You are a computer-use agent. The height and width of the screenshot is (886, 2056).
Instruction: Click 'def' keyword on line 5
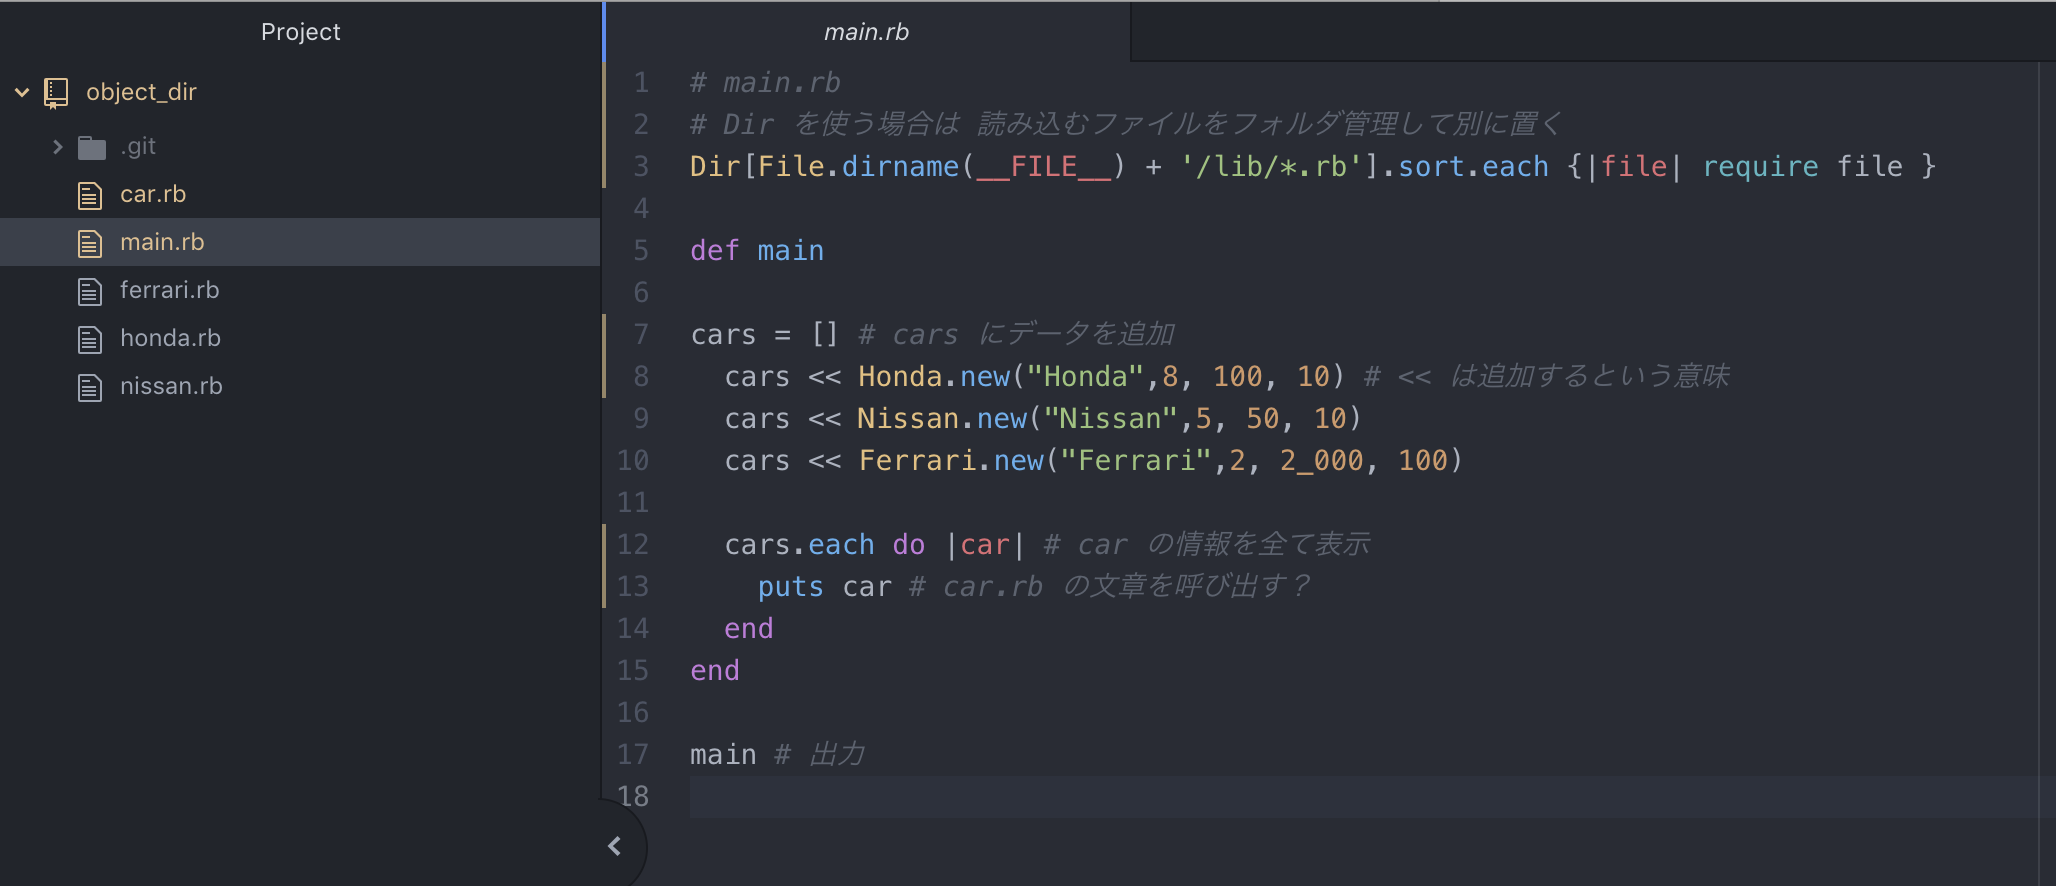click(715, 250)
